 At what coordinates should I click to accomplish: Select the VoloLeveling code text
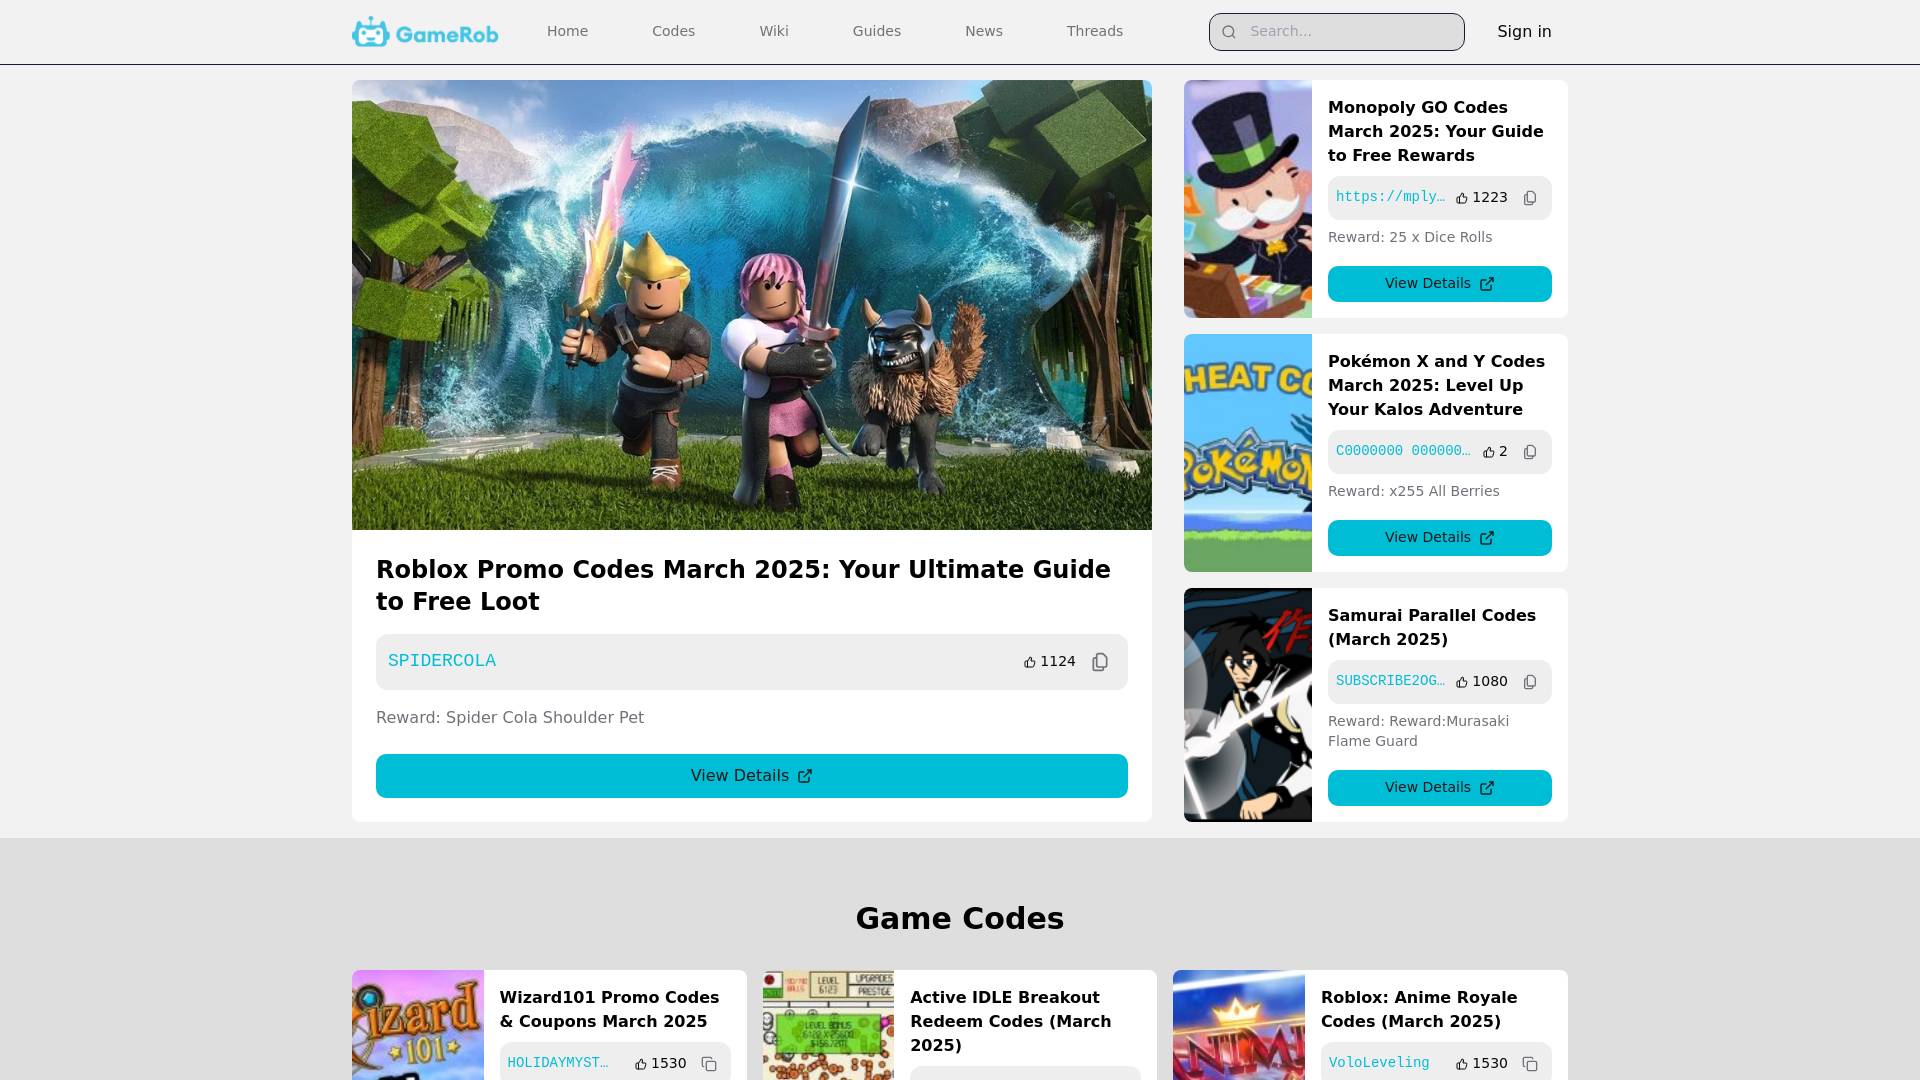pyautogui.click(x=1379, y=1063)
